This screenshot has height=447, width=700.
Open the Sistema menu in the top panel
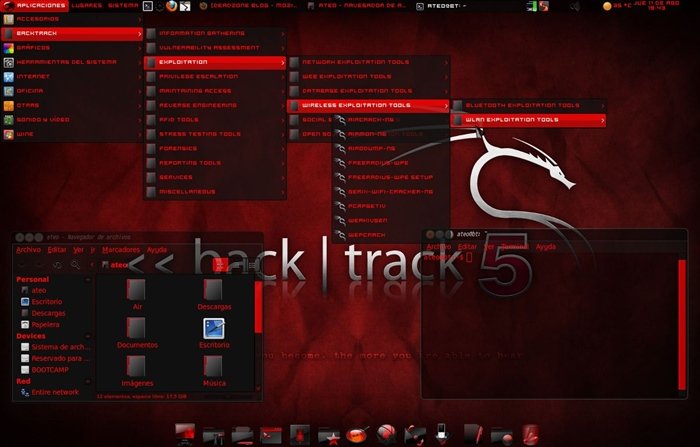[x=123, y=6]
